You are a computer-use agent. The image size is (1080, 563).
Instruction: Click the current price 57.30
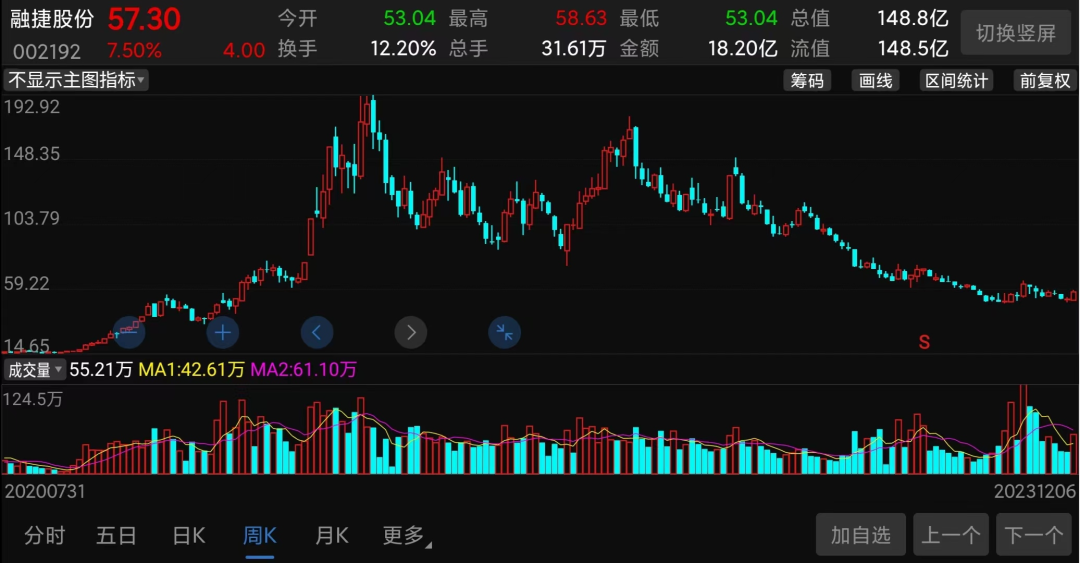(x=144, y=19)
